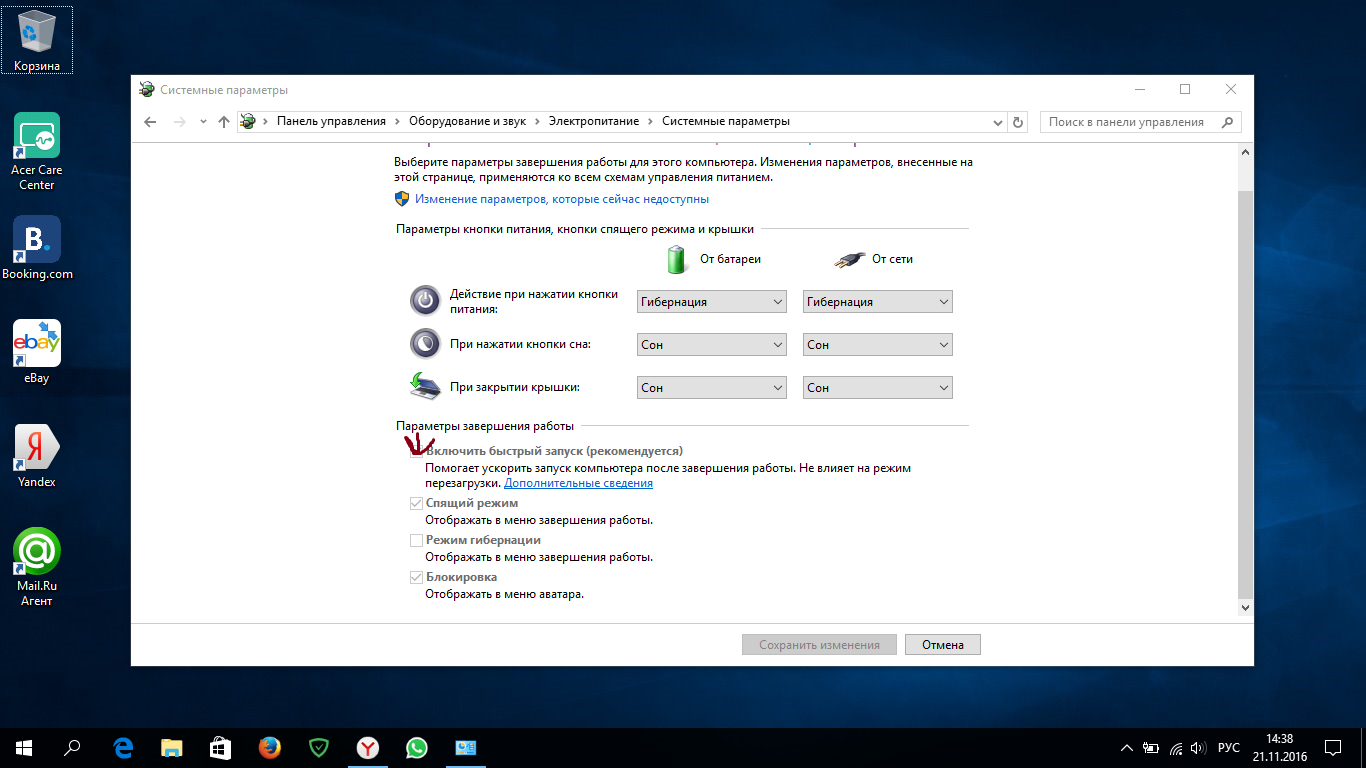1366x768 pixels.
Task: Click the lid-closing laptop icon
Action: [x=425, y=386]
